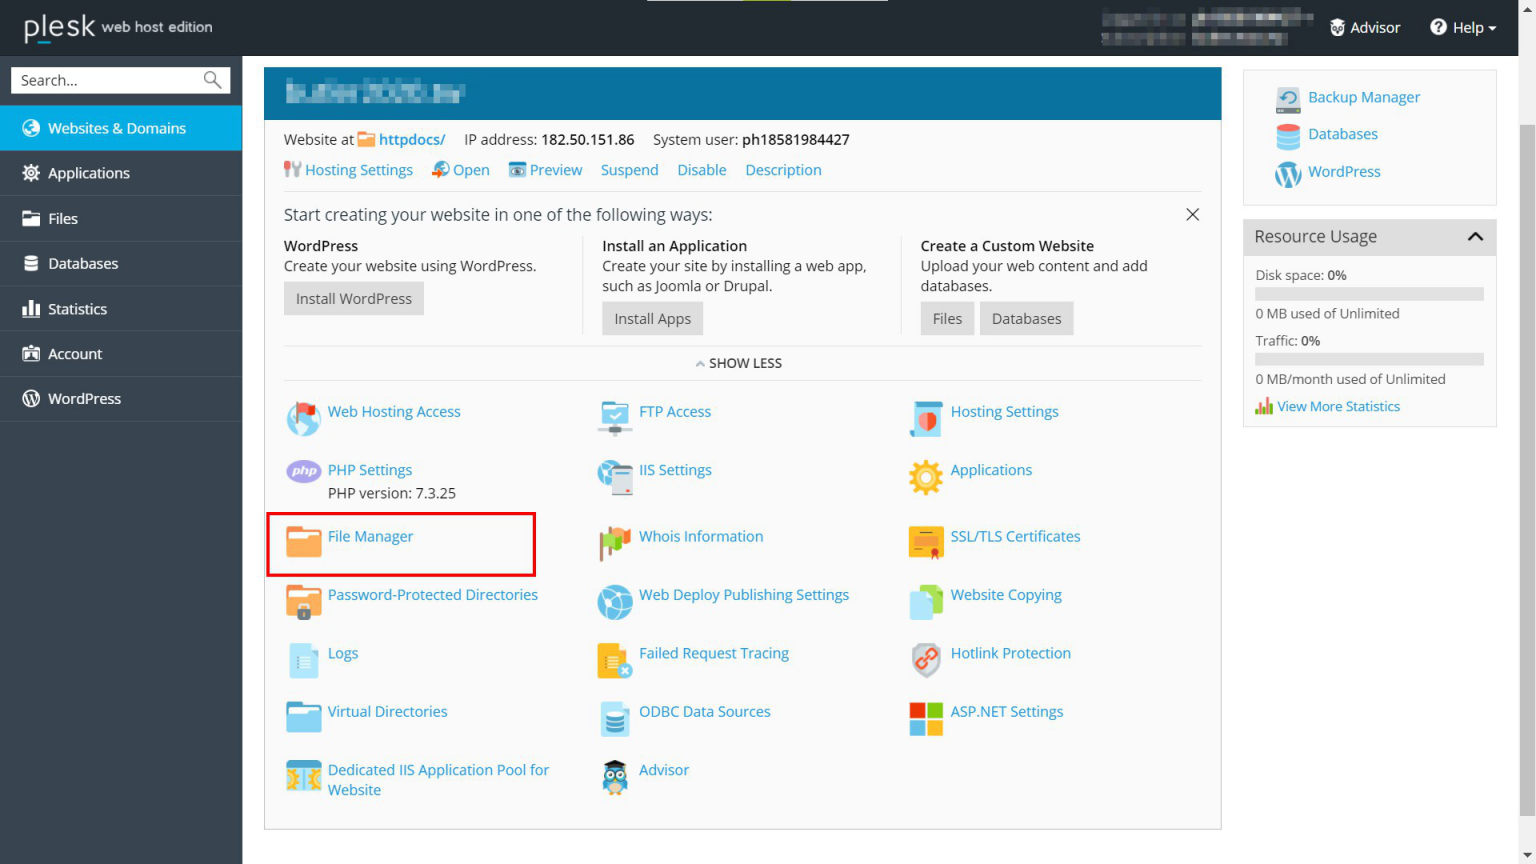
Task: Open ODBC Data Sources
Action: pyautogui.click(x=705, y=711)
